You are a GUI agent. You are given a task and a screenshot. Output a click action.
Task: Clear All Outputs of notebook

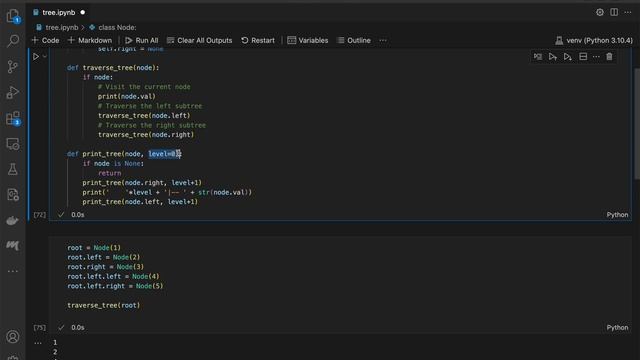point(200,40)
